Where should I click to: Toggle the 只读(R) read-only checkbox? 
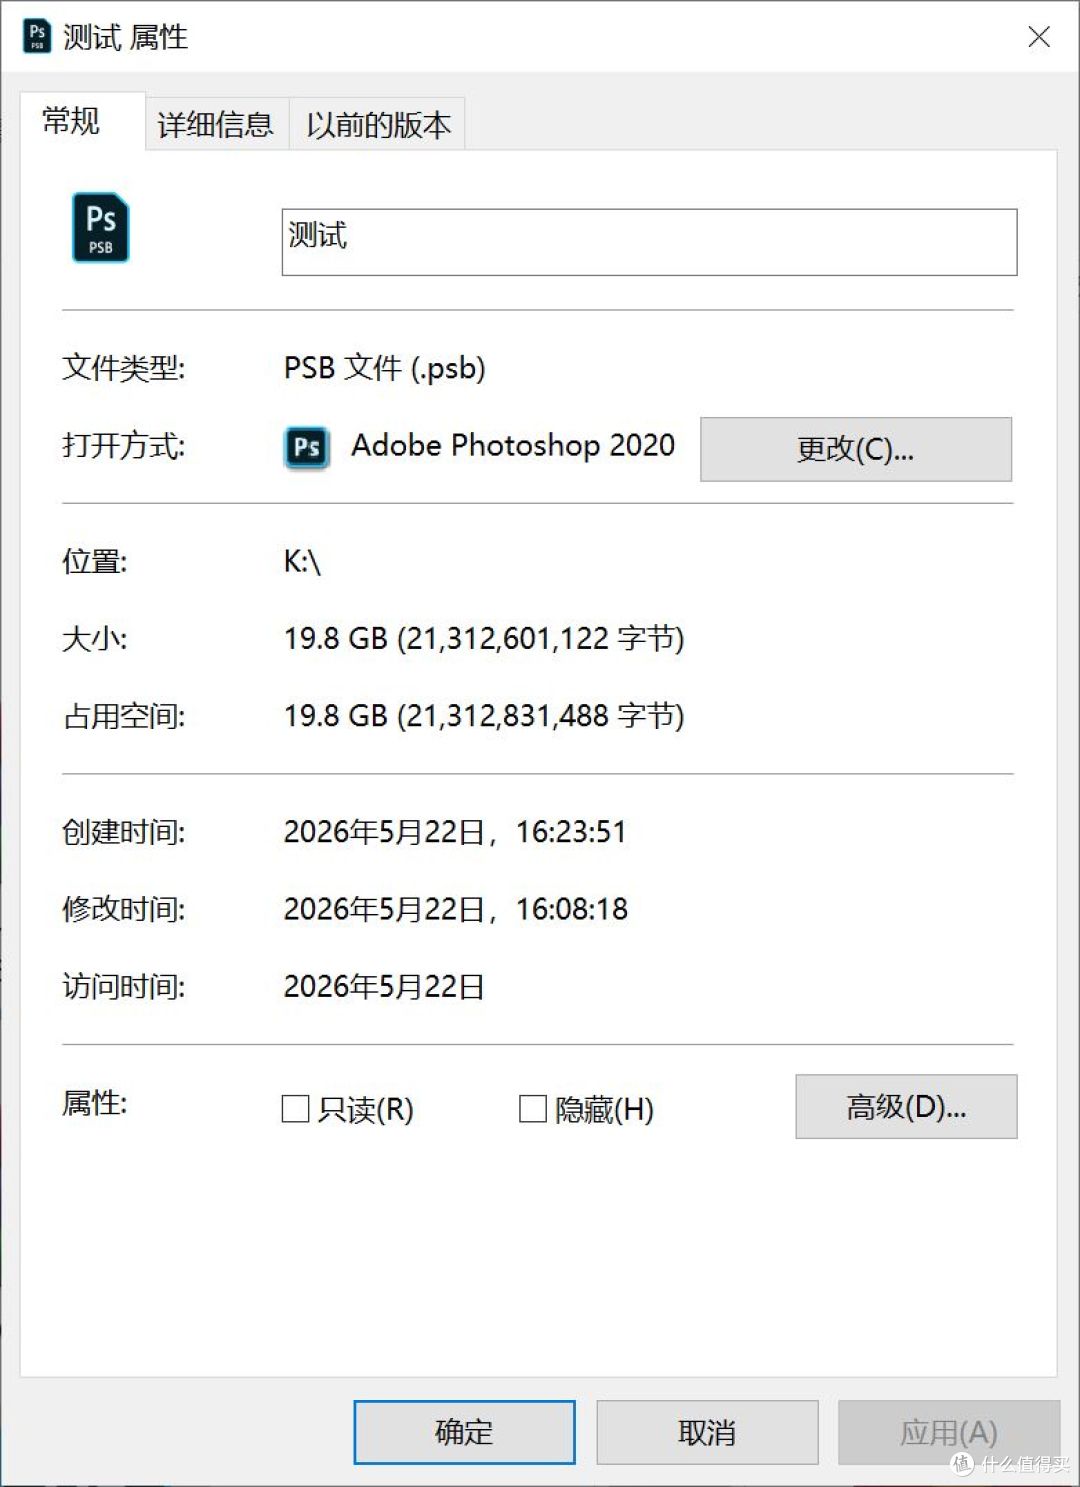295,1108
